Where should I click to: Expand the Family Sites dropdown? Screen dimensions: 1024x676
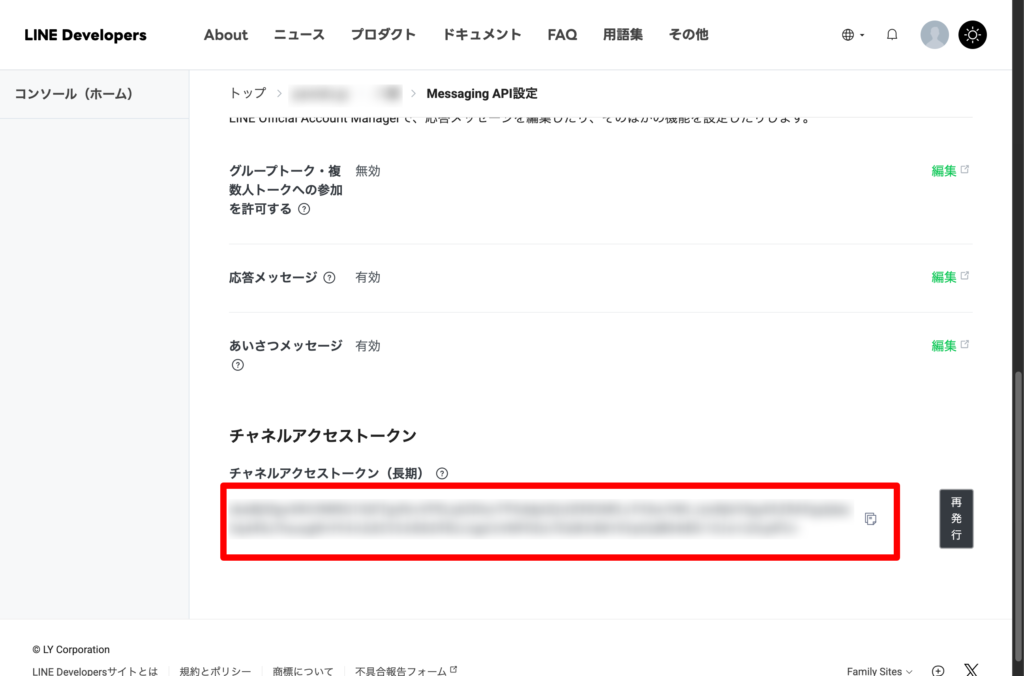(x=880, y=671)
